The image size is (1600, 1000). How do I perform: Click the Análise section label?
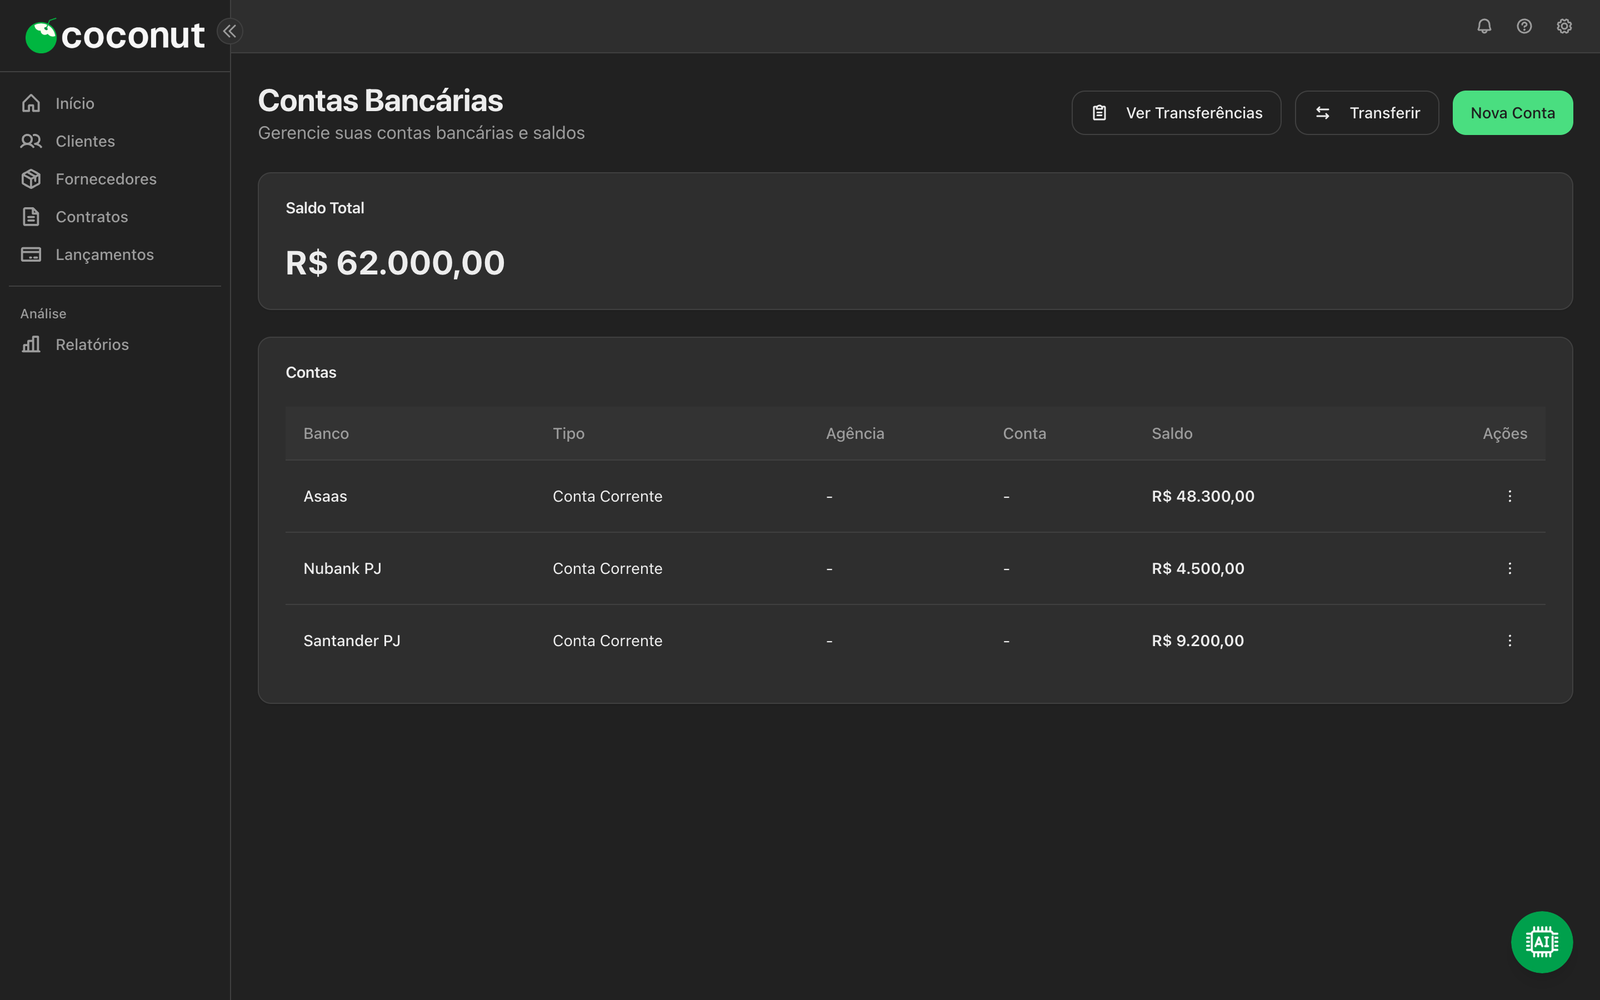pos(43,313)
